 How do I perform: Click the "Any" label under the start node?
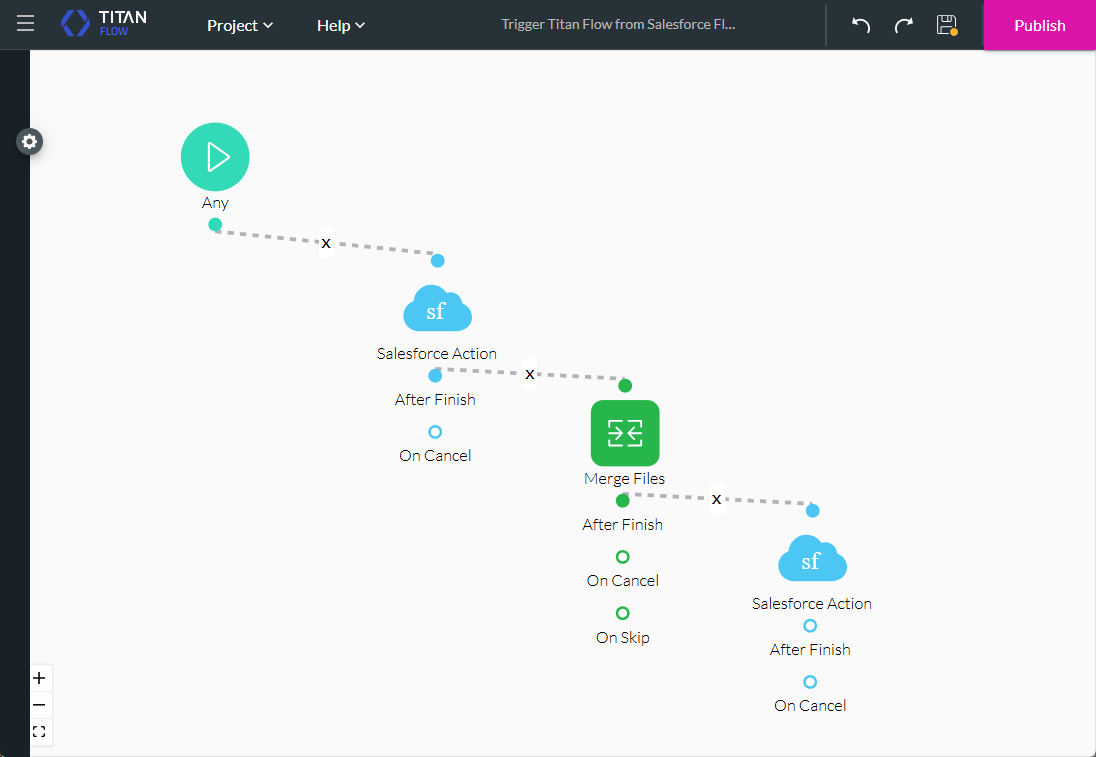[x=215, y=203]
